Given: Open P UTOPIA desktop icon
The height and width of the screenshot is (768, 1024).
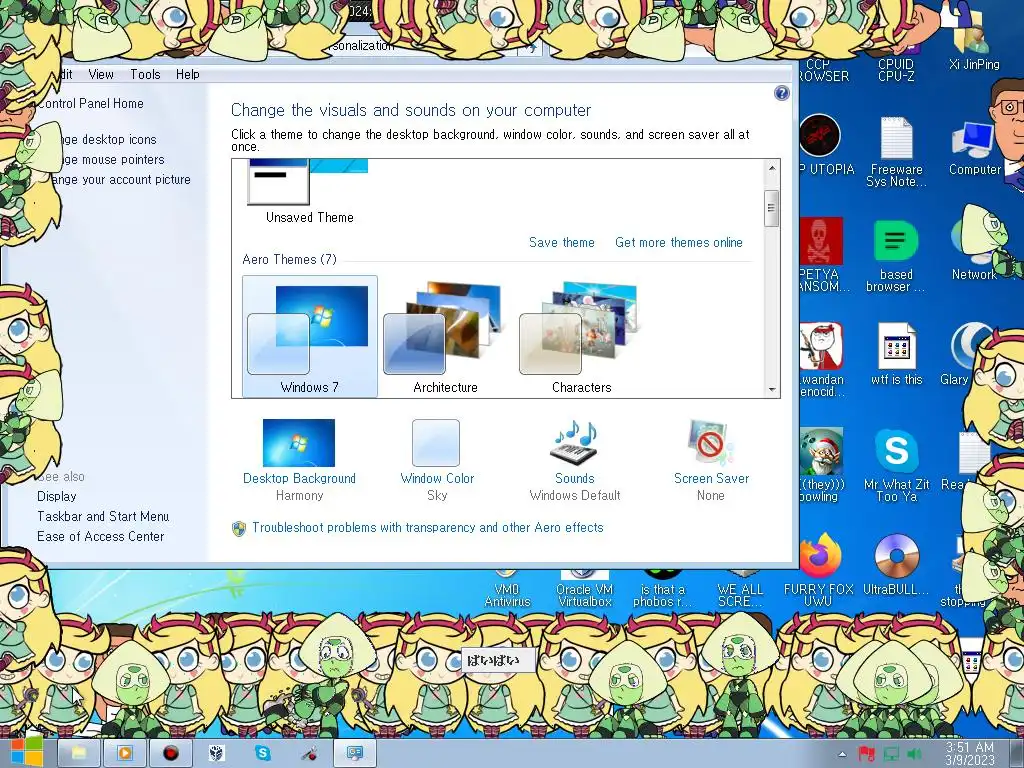Looking at the screenshot, I should pos(821,145).
